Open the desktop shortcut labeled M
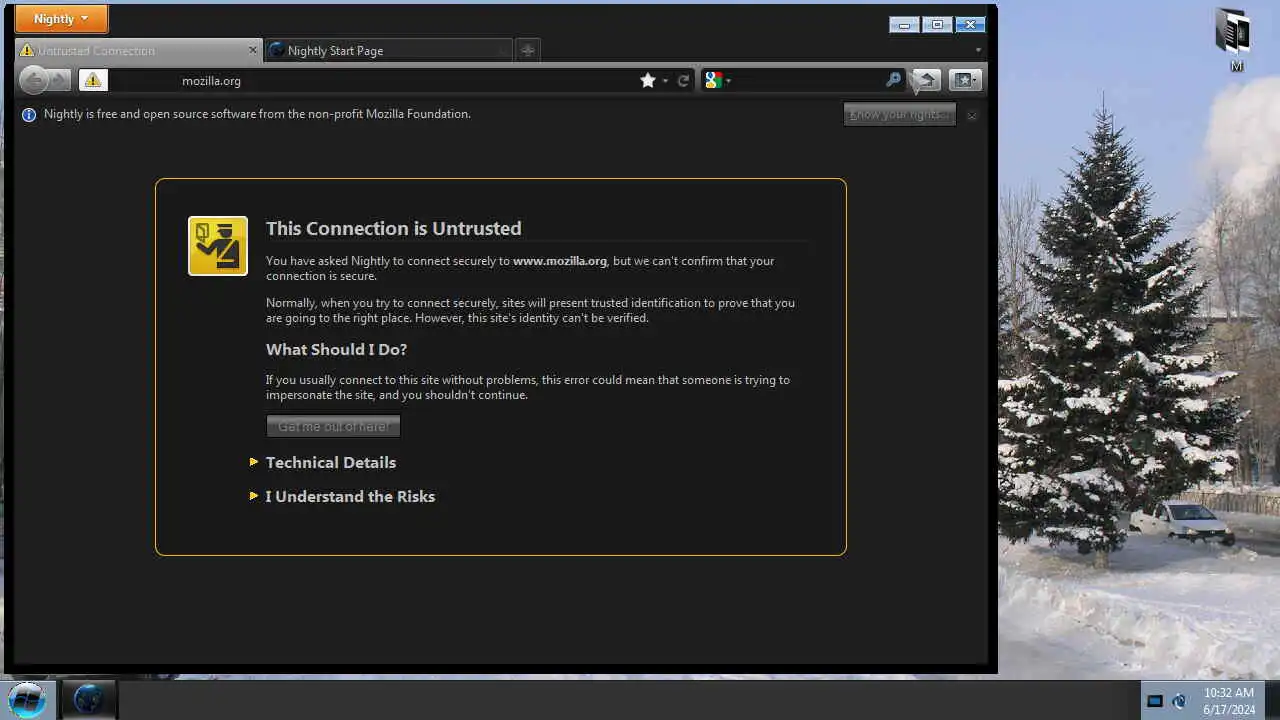This screenshot has height=720, width=1280. click(1236, 38)
